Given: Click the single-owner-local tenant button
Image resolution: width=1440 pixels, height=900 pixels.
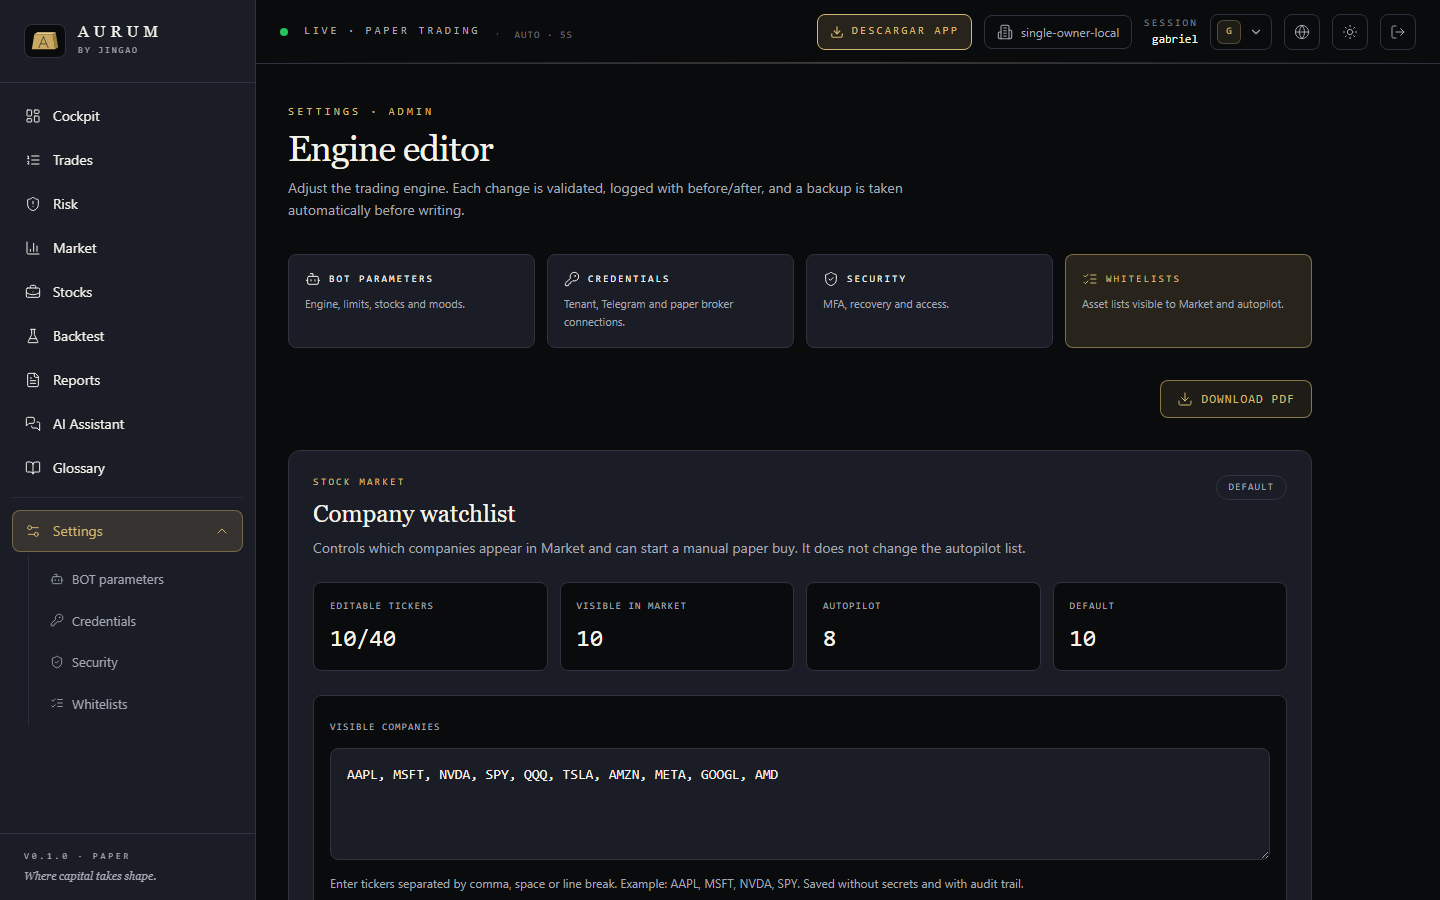Looking at the screenshot, I should 1058,32.
